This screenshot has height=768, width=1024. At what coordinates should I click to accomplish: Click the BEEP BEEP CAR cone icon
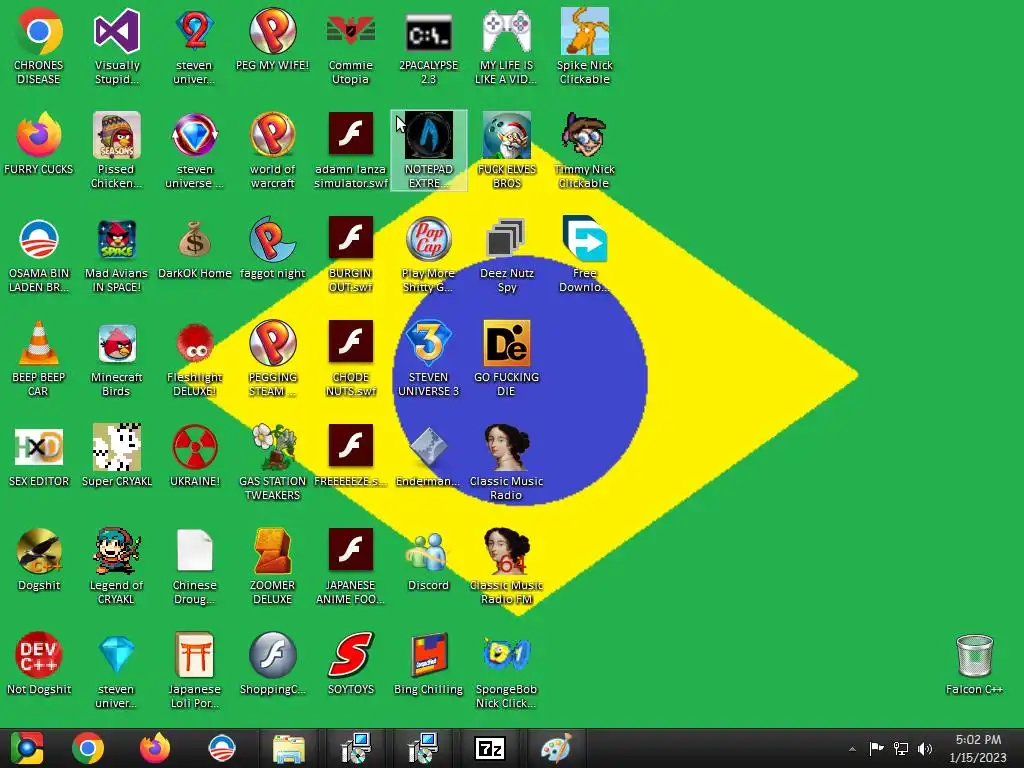coord(39,358)
